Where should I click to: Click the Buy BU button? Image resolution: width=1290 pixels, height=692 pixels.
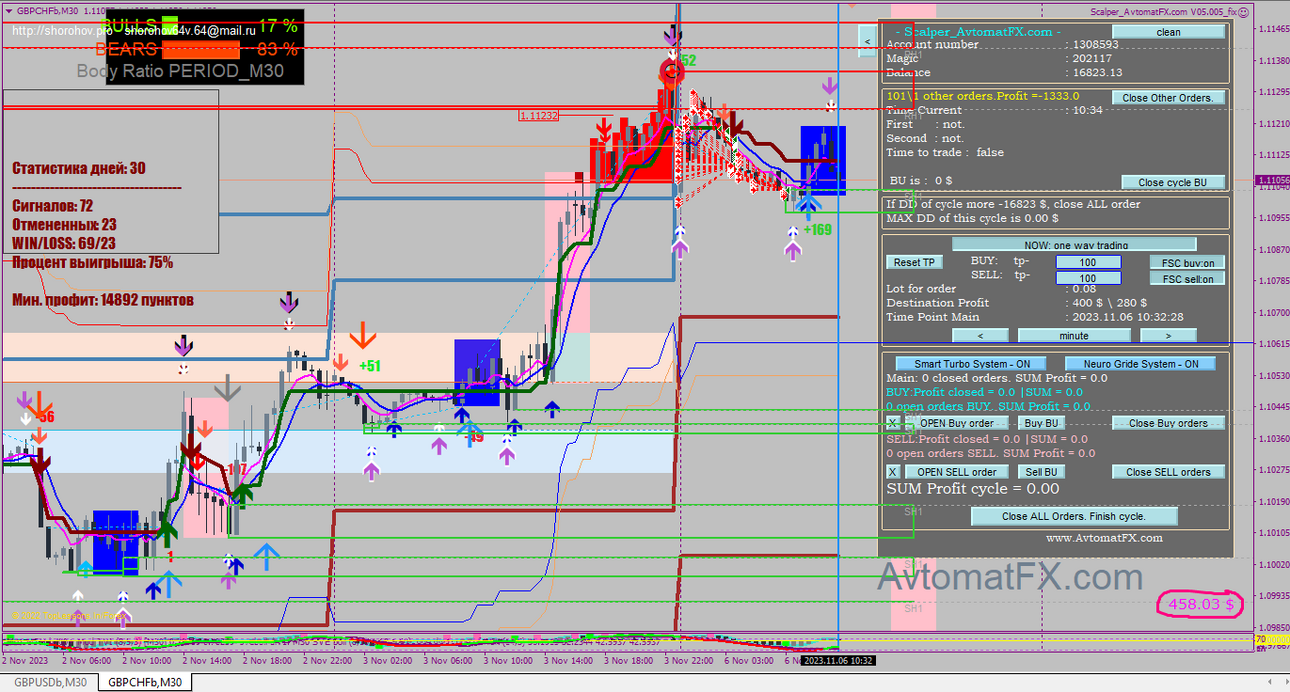[1040, 423]
